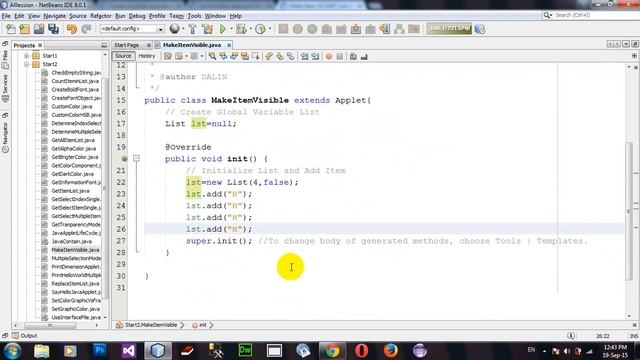The width and height of the screenshot is (640, 360).
Task: Click the init breadcrumb item
Action: click(x=200, y=325)
